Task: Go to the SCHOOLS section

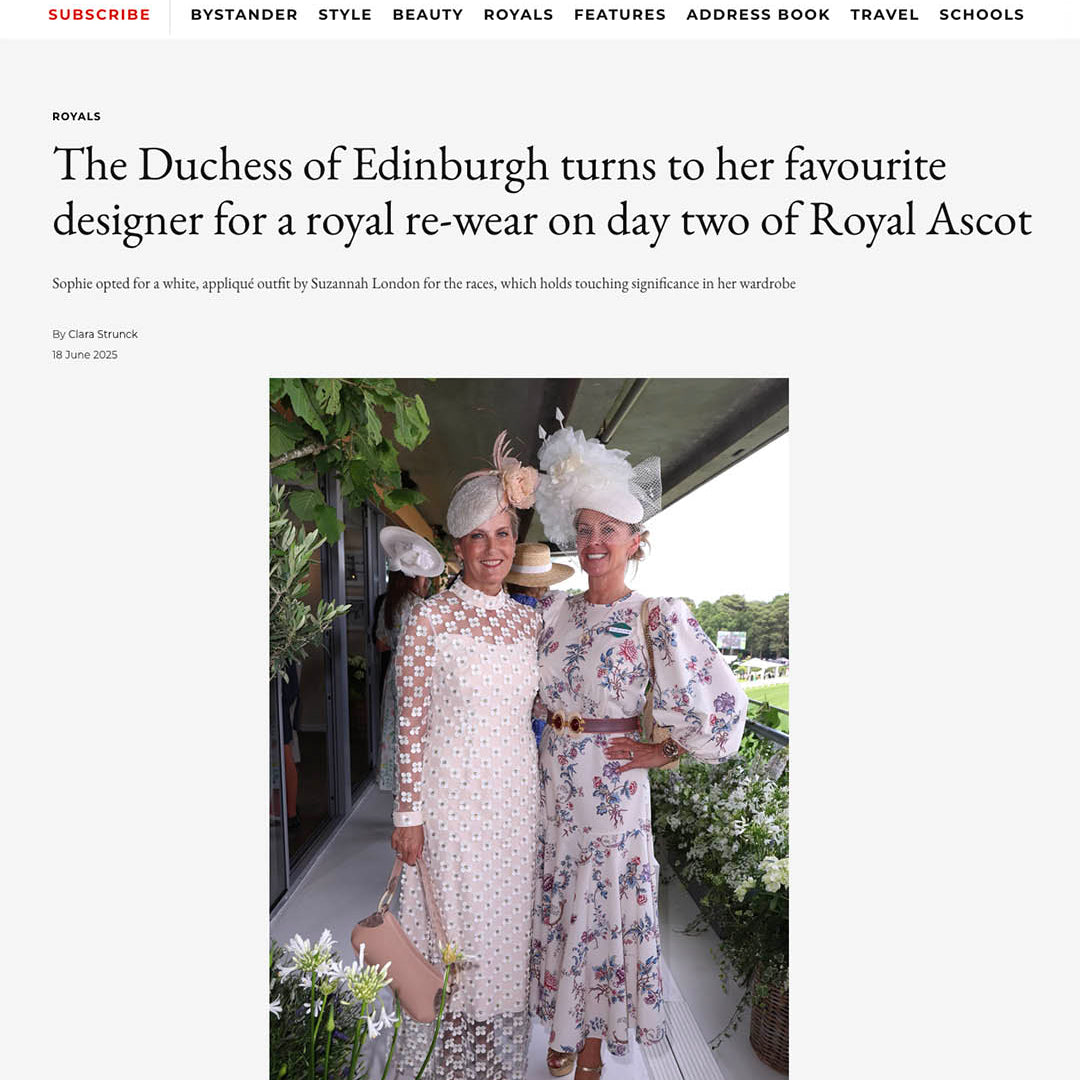Action: click(982, 14)
